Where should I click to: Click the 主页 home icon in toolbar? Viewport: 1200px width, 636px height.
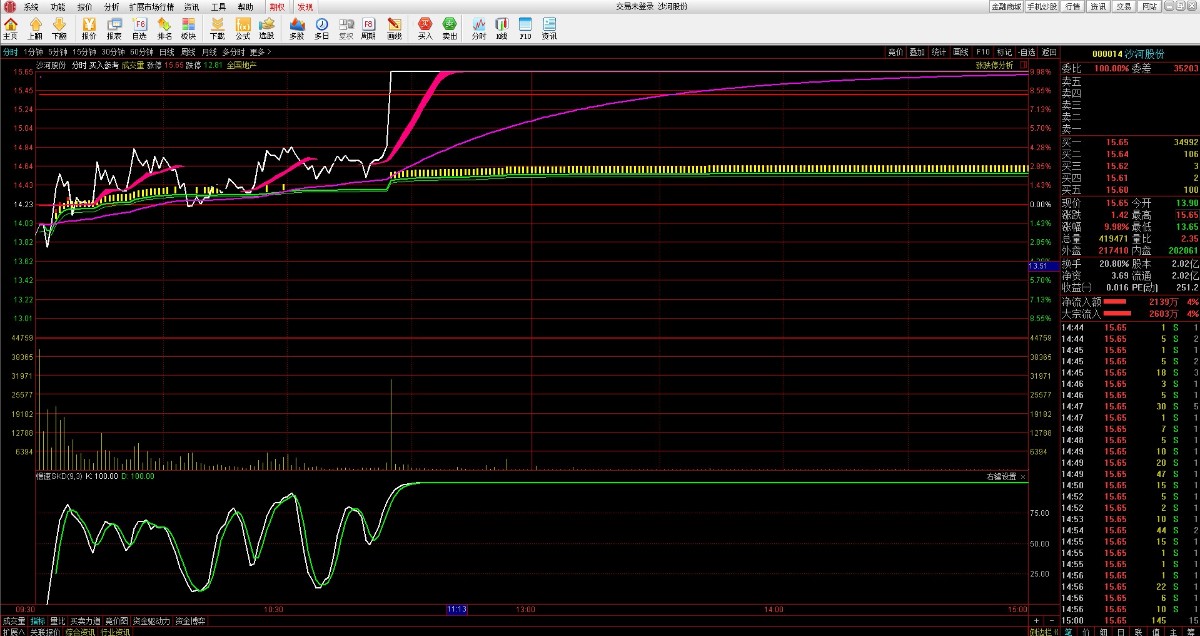point(11,27)
